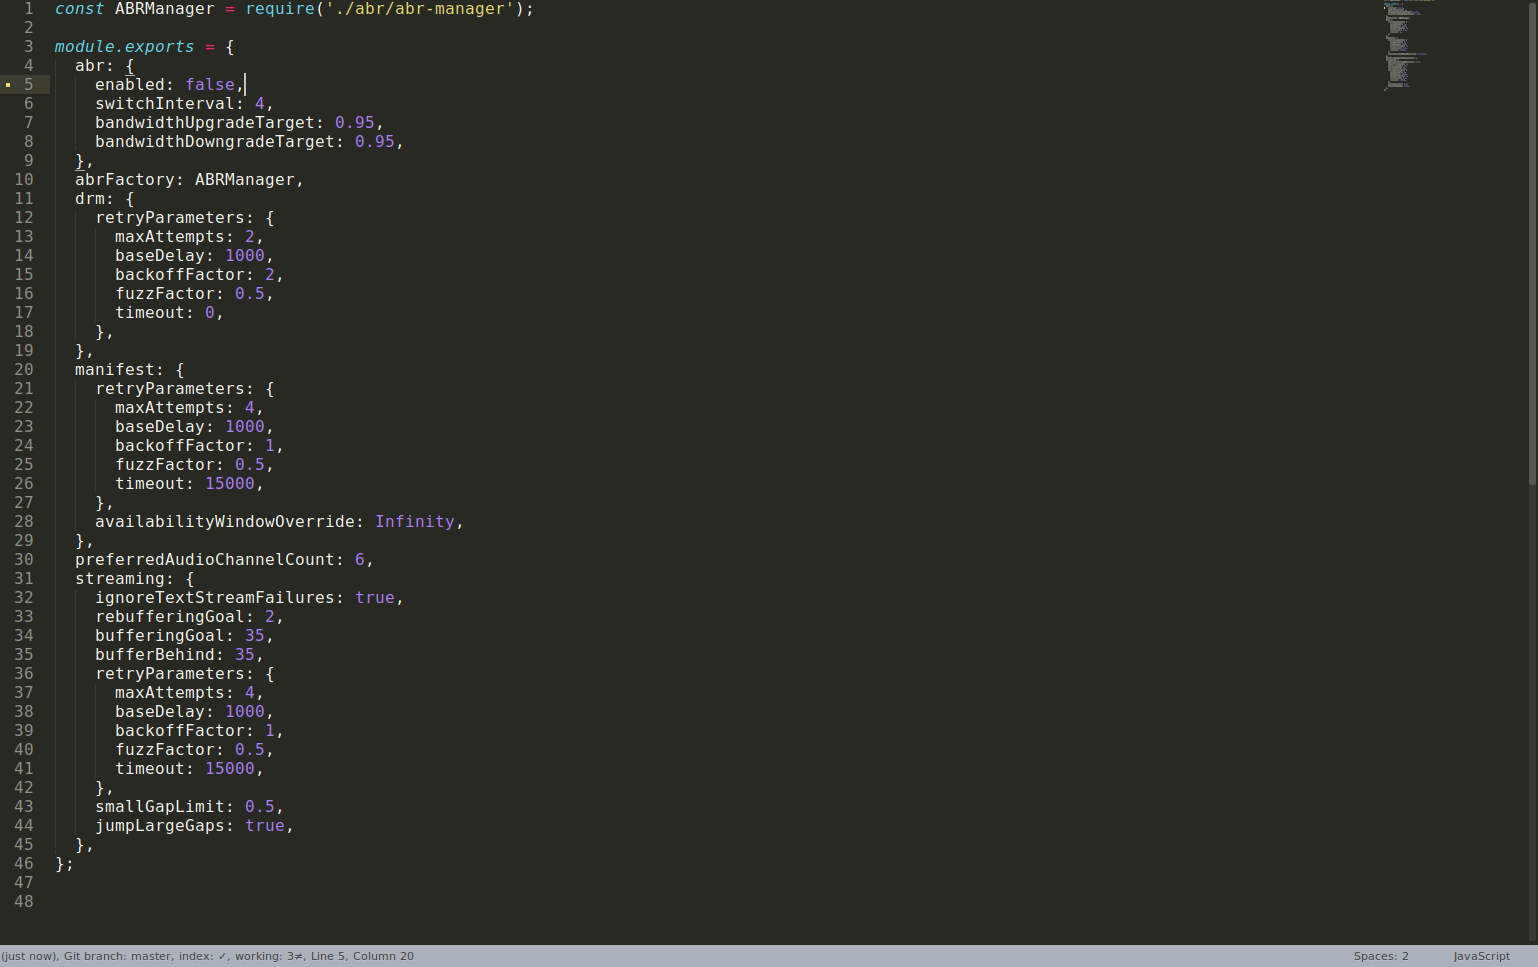Click the 'enabled' key on line 5

tap(130, 85)
